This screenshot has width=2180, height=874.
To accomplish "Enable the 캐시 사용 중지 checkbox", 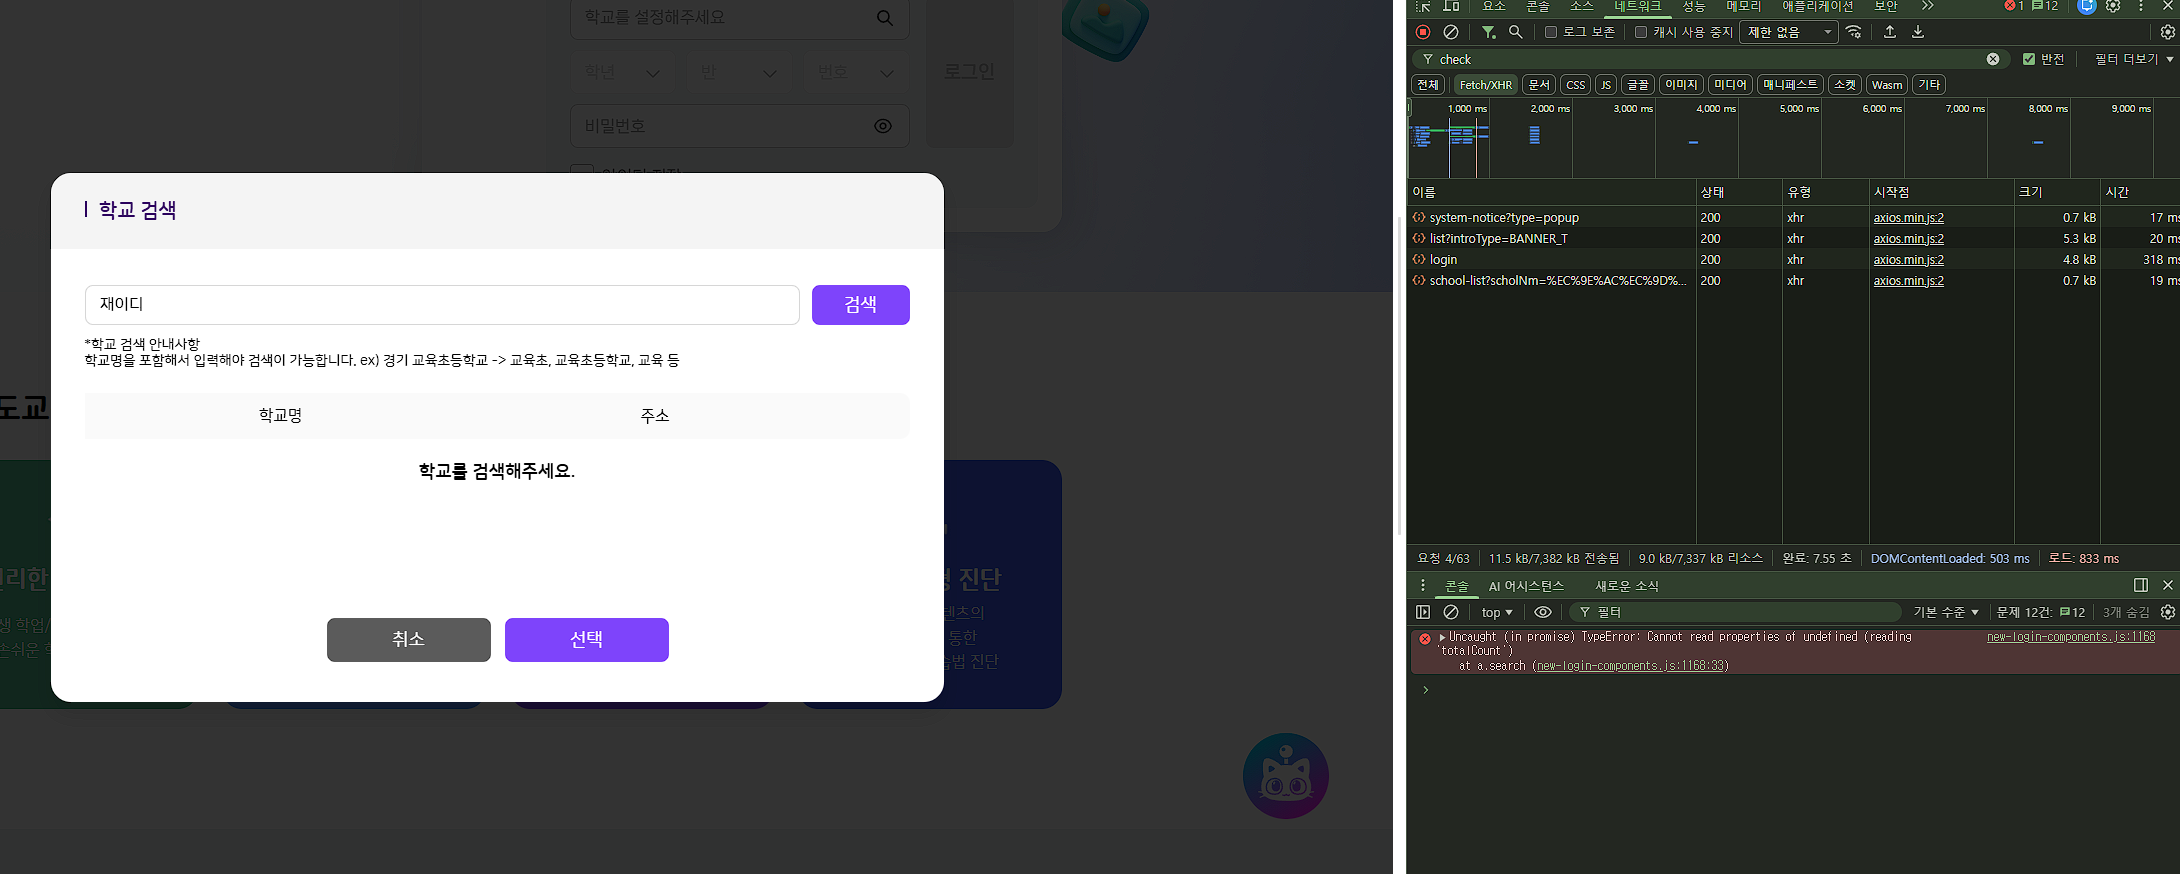I will click(1641, 32).
